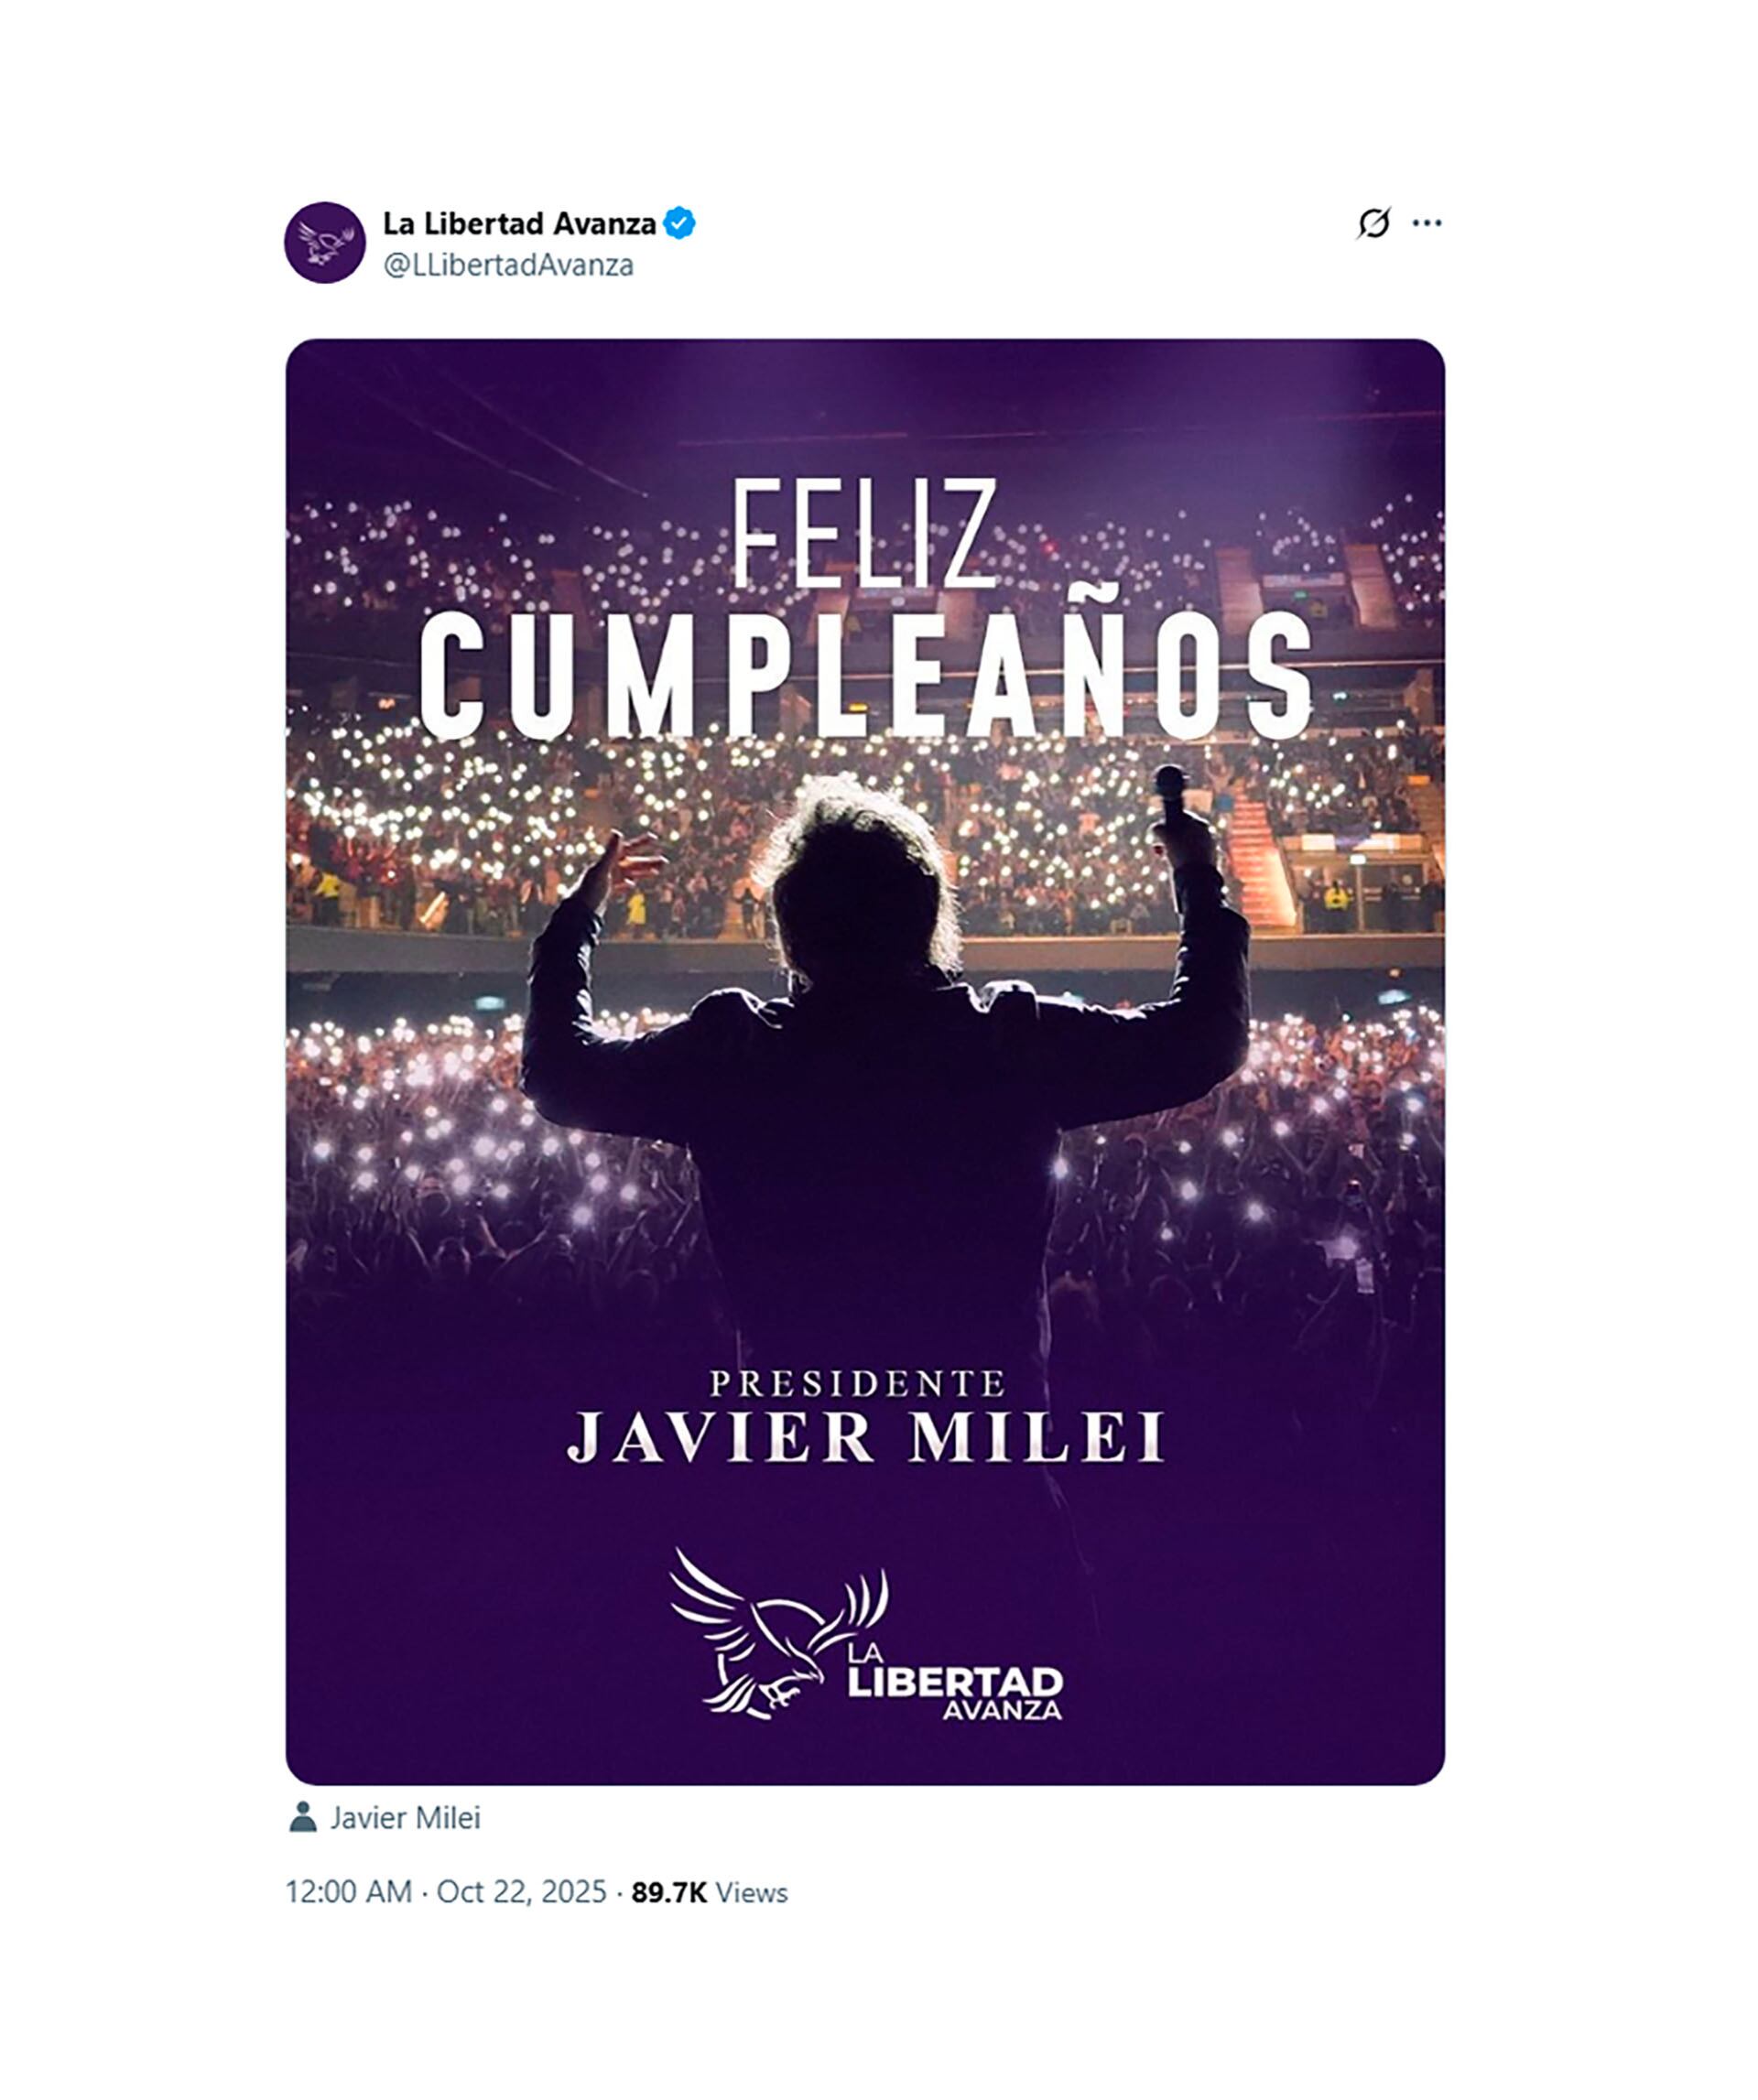Click the tagged-person icon below the image
The image size is (1758, 2100).
(303, 1817)
